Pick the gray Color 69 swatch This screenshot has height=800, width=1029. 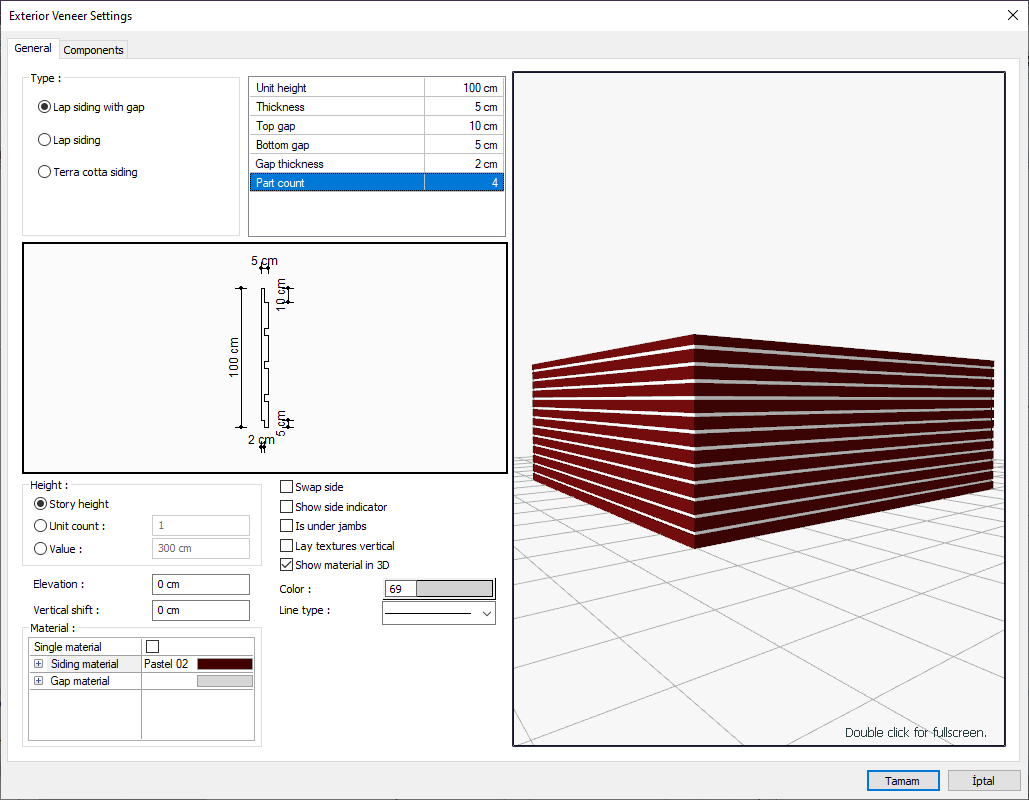454,589
